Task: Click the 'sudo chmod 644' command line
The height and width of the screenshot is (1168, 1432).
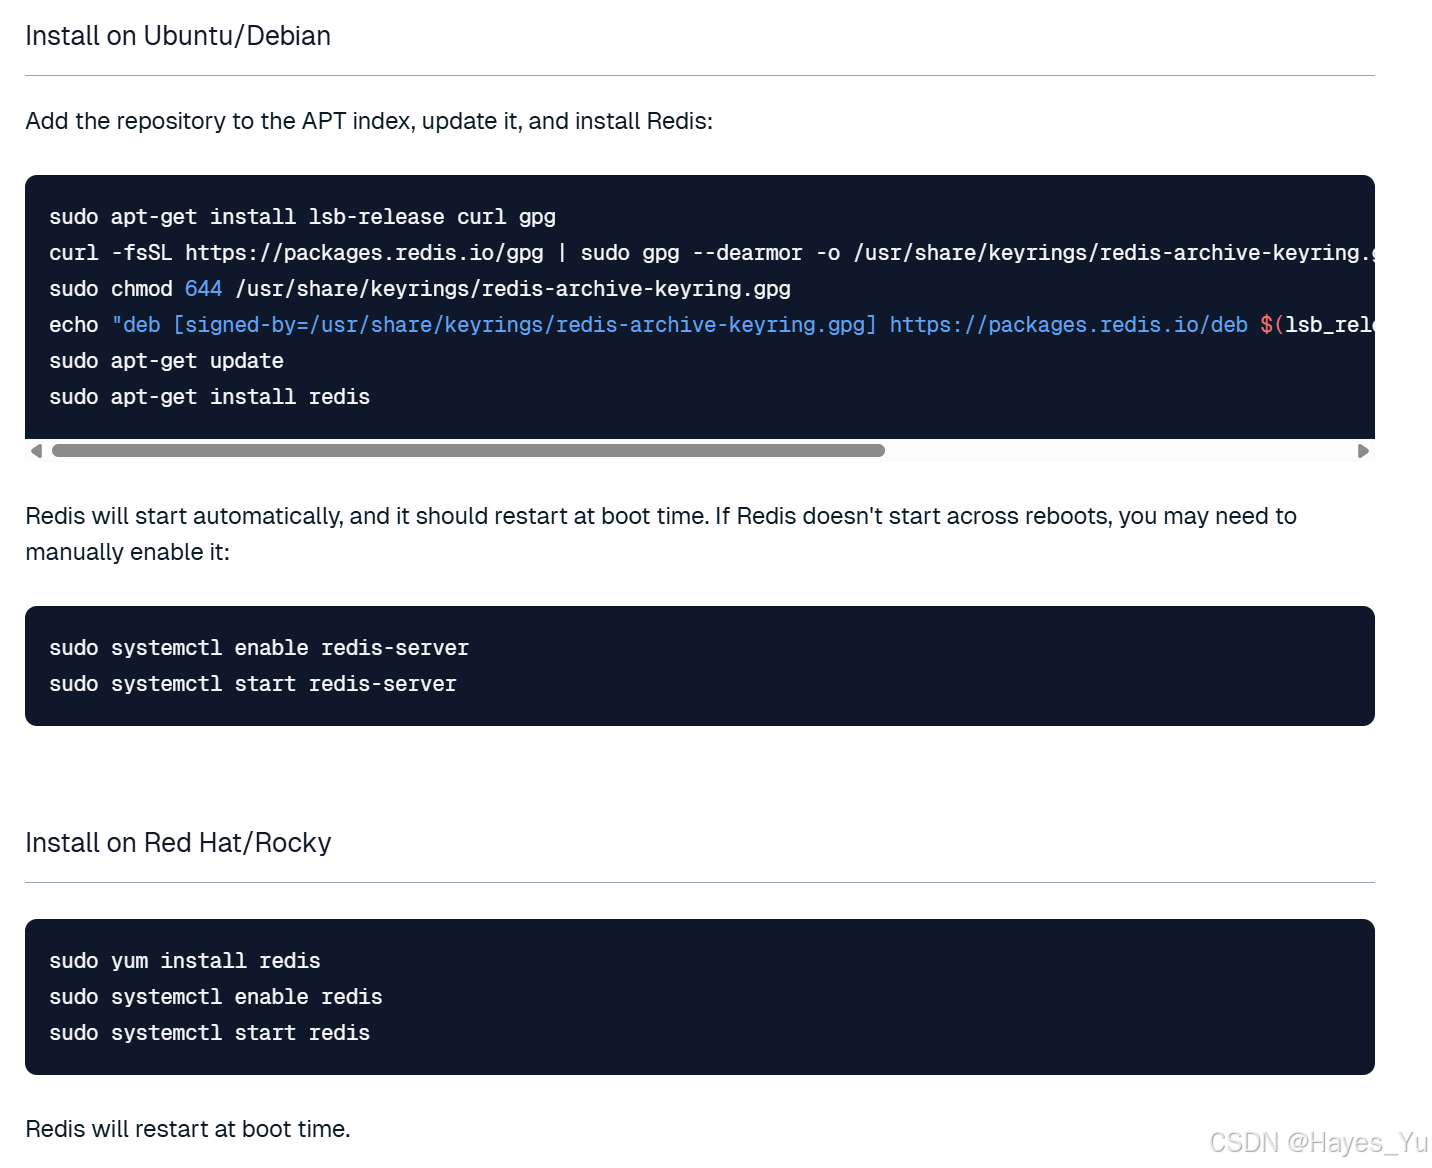Action: click(420, 289)
